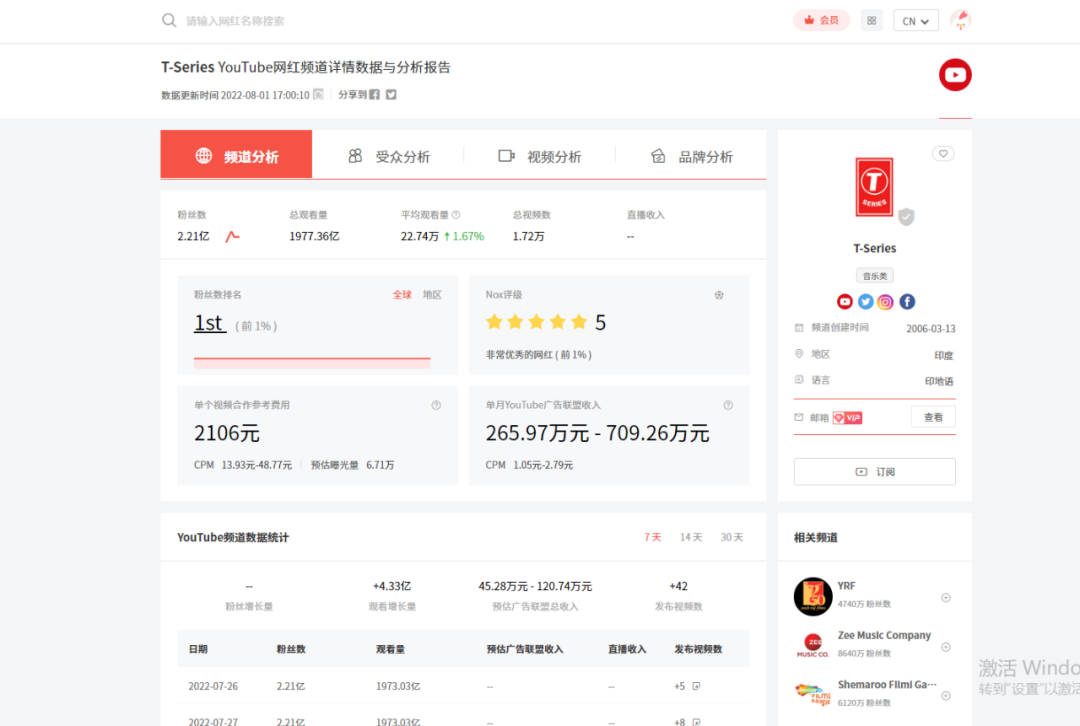Switch to the 视频分析 tab

coord(540,156)
